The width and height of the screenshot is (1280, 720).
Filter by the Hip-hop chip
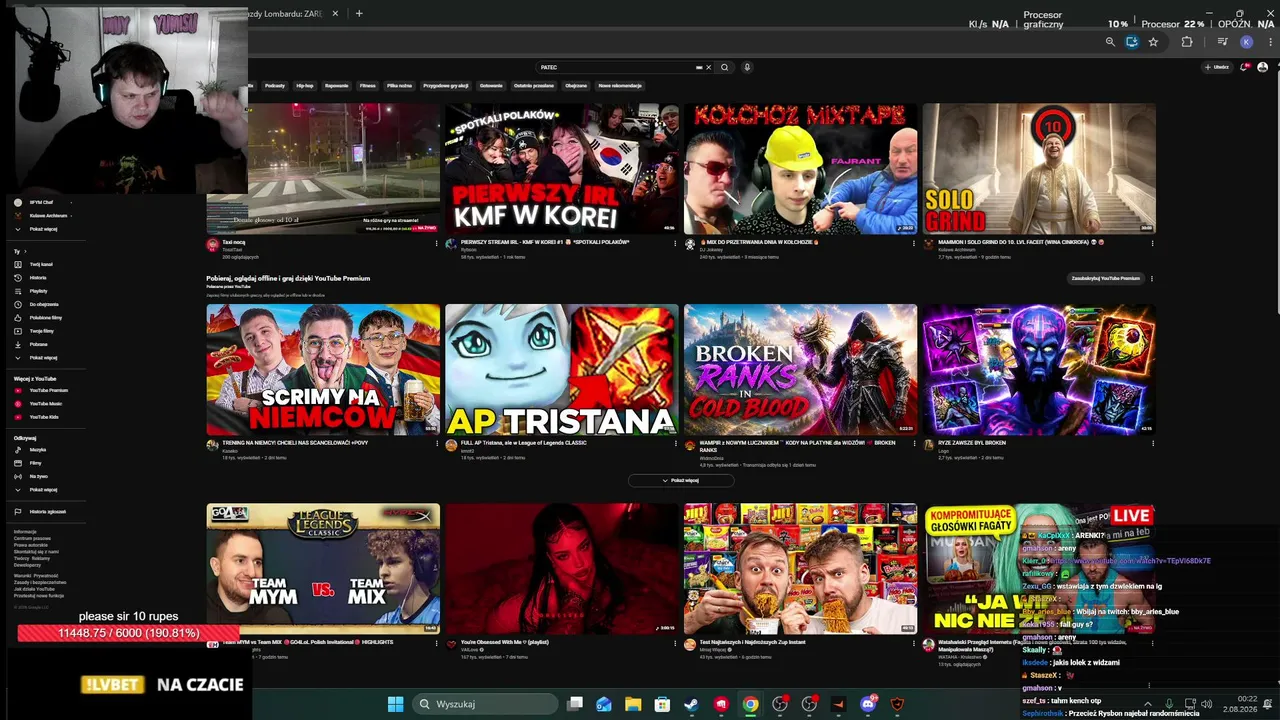click(304, 86)
